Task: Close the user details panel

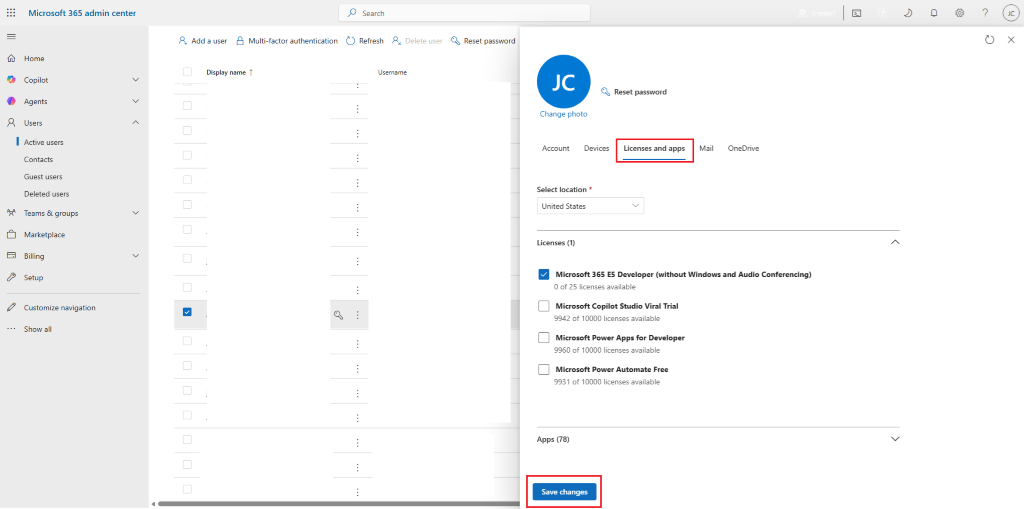Action: (x=1011, y=40)
